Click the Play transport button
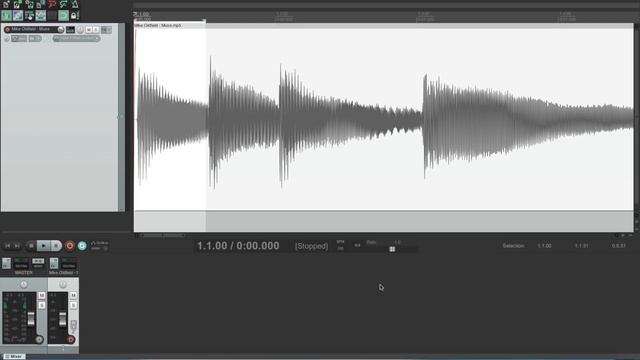 43,246
